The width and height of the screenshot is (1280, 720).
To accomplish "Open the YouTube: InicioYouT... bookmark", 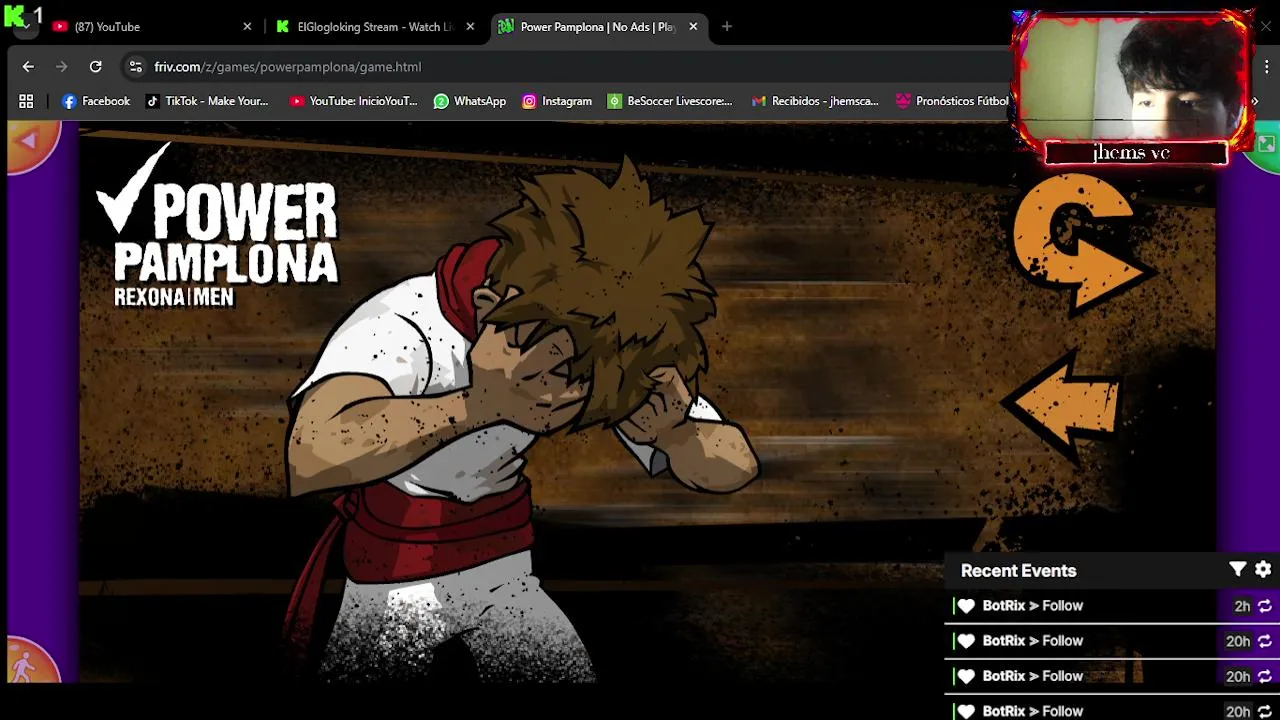I will click(353, 101).
